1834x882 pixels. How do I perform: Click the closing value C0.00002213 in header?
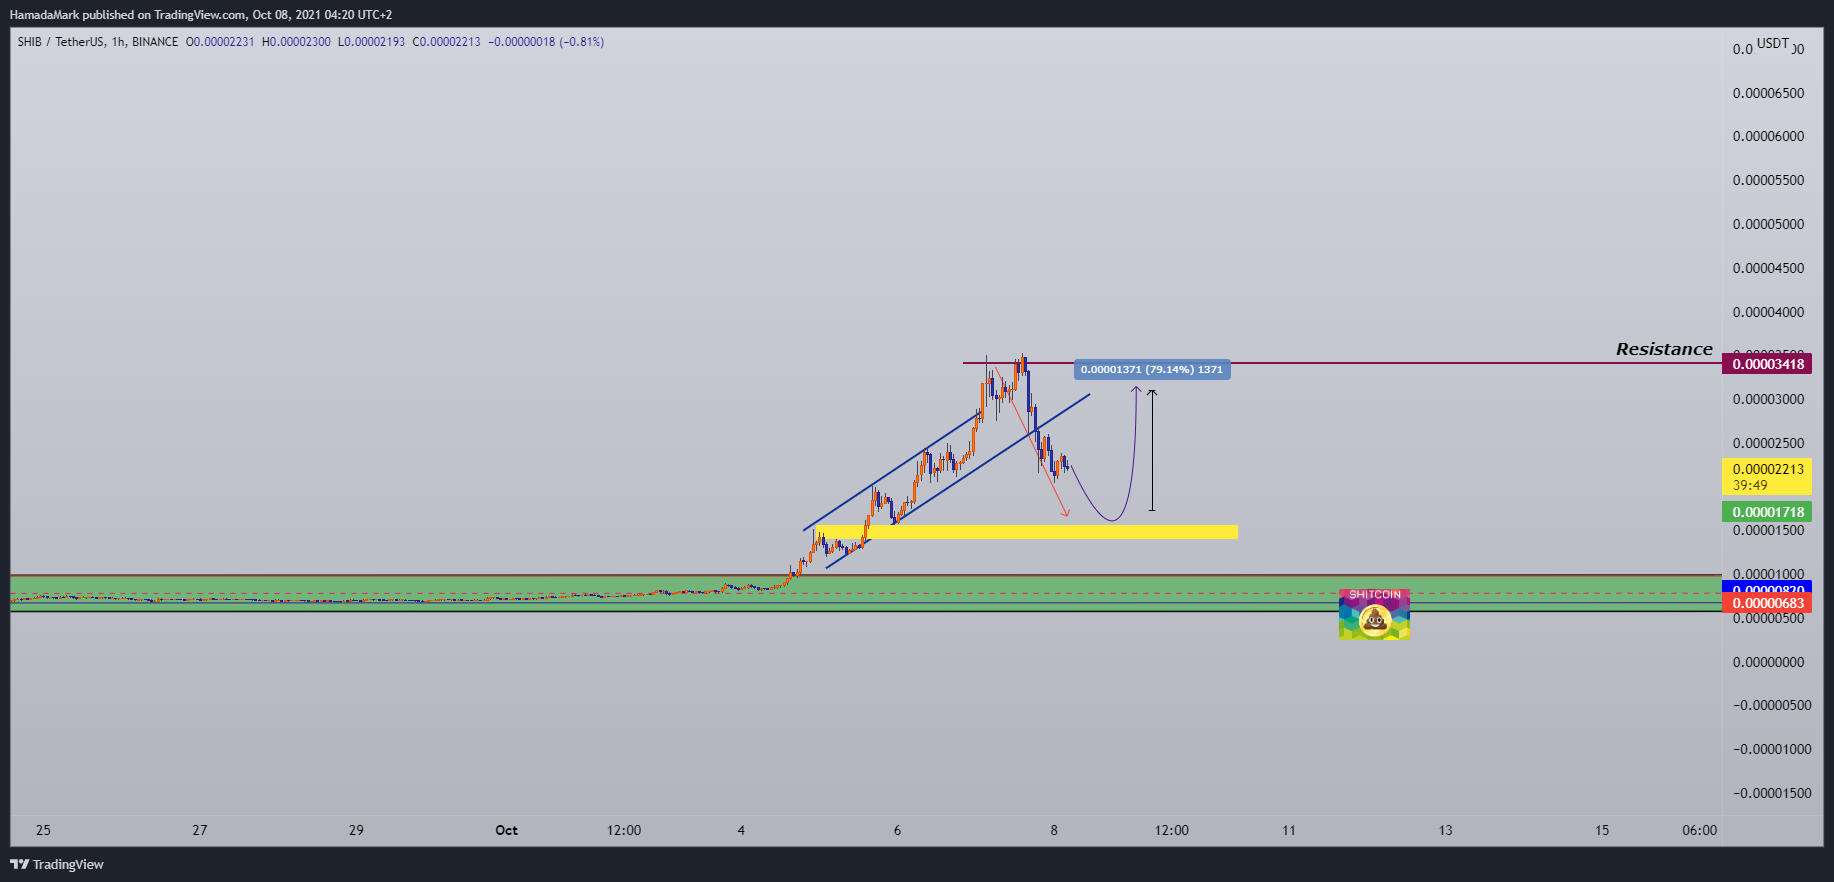pyautogui.click(x=446, y=42)
